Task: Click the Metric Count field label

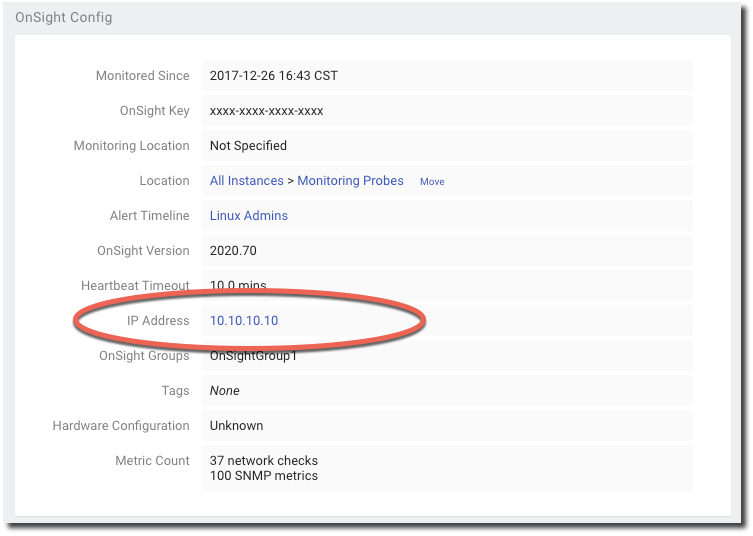Action: click(152, 461)
